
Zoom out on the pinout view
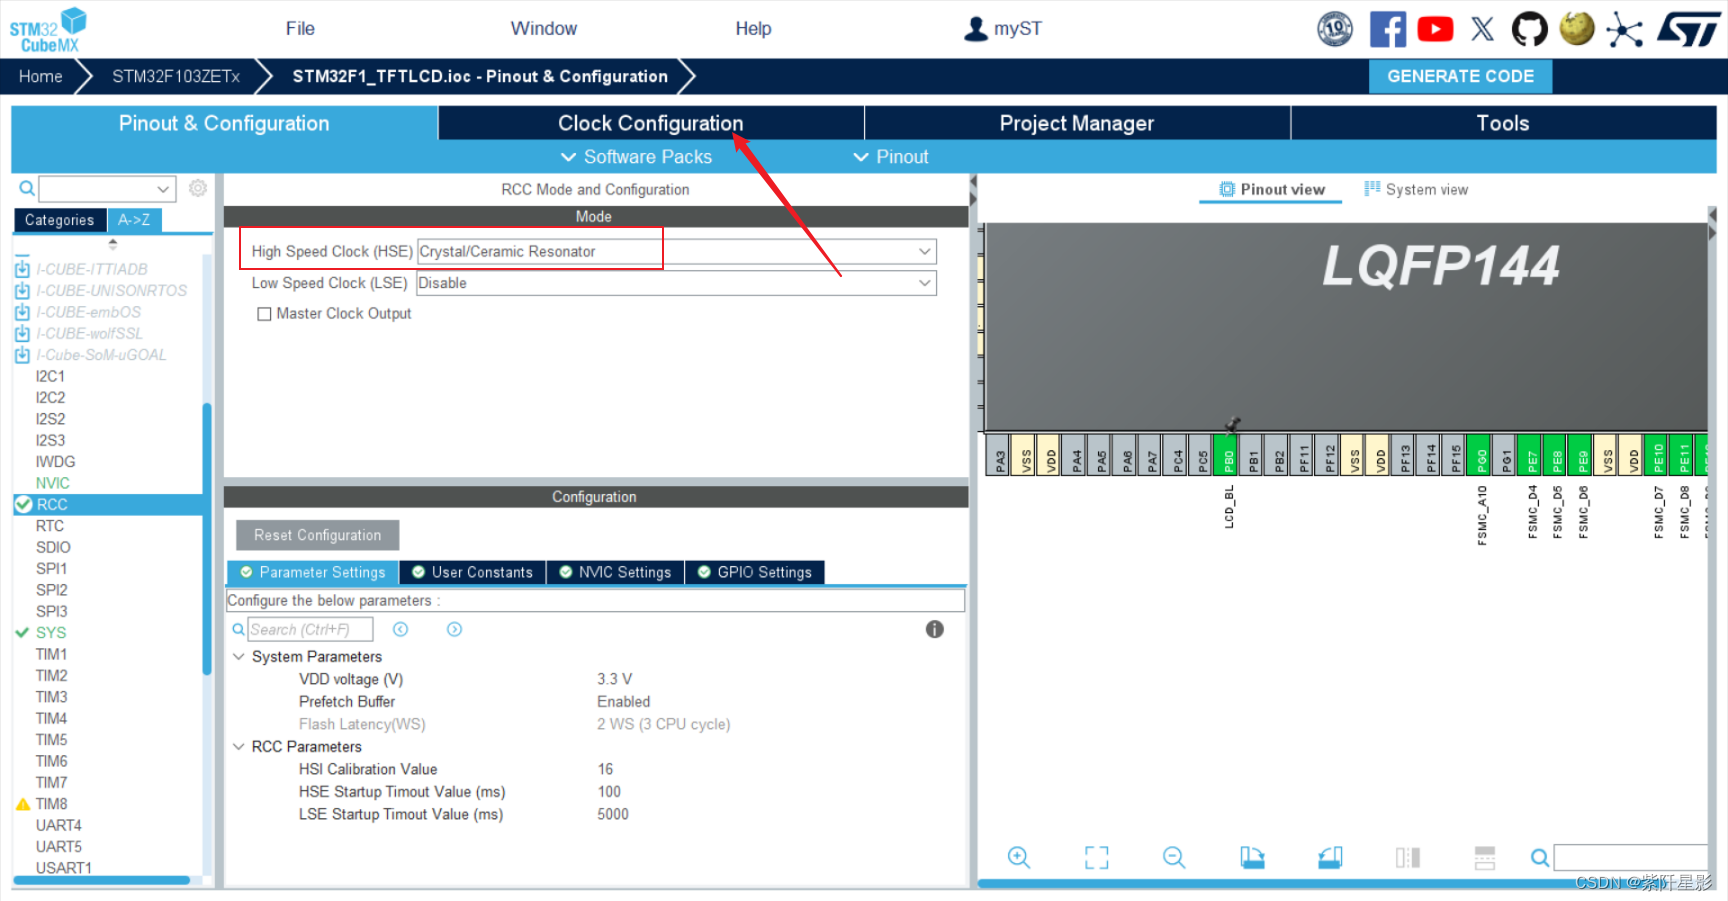(x=1174, y=857)
